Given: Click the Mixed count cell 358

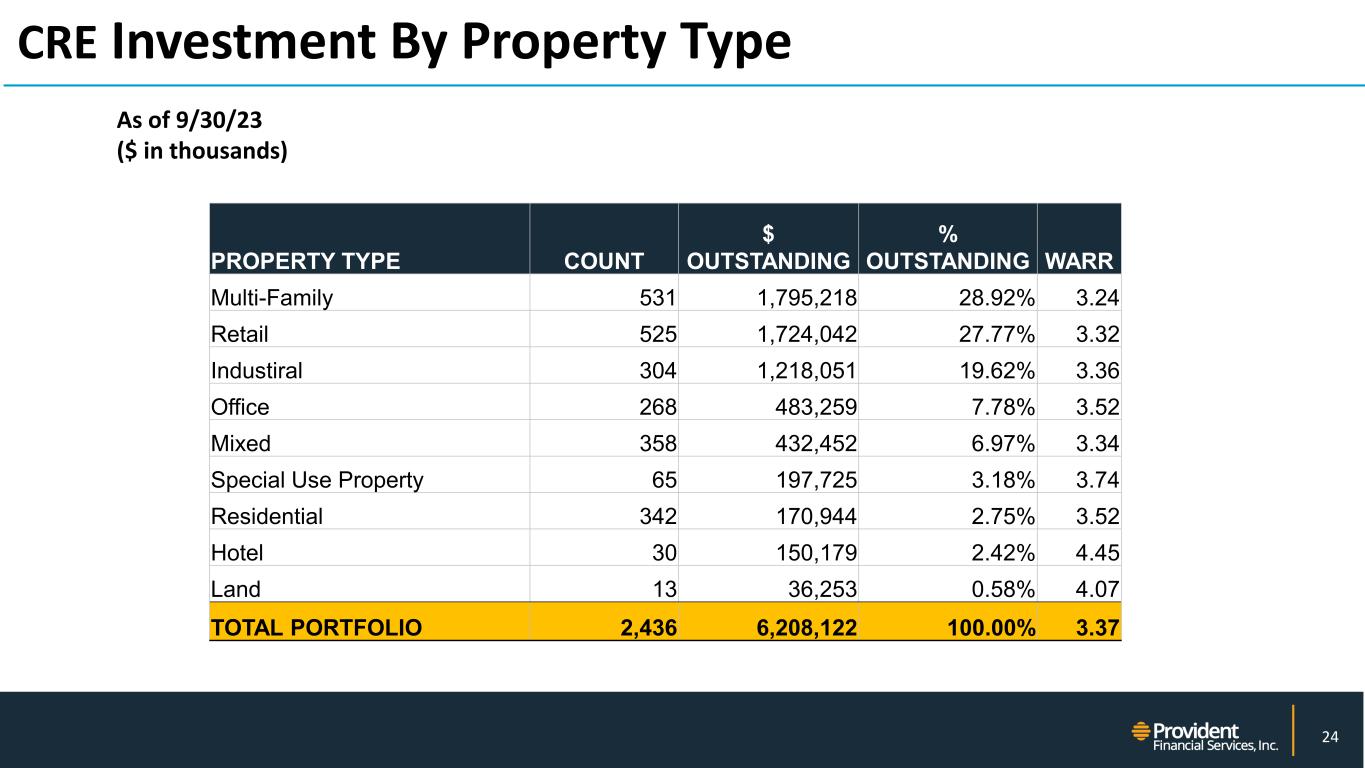Looking at the screenshot, I should 658,443.
